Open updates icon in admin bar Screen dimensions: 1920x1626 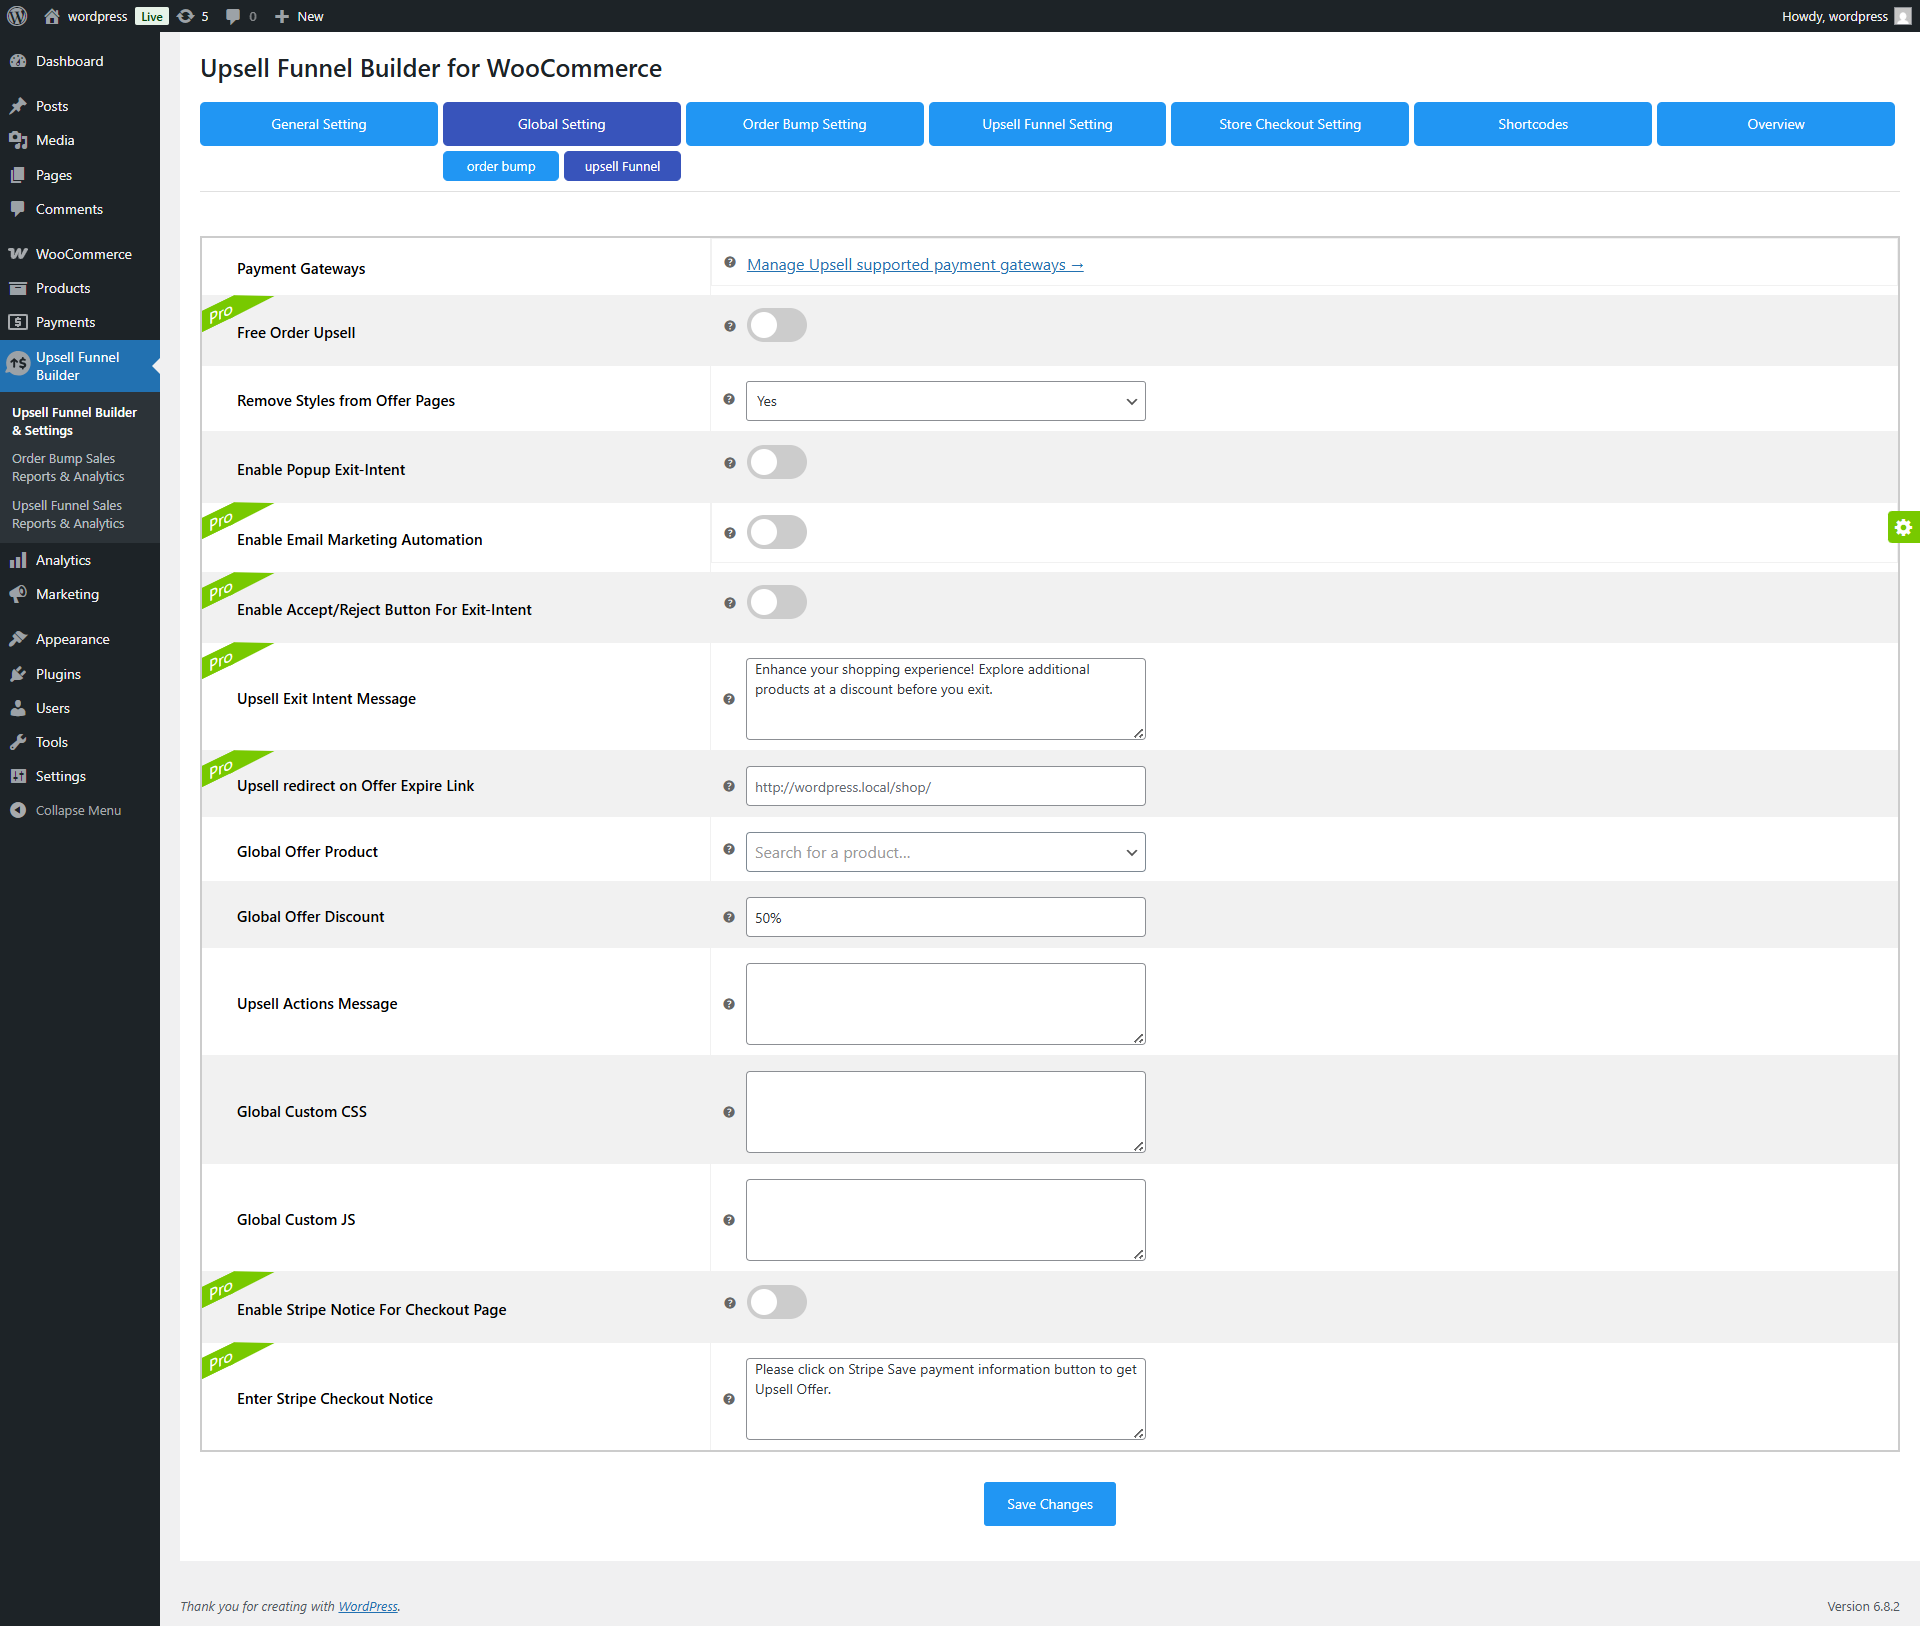(186, 16)
